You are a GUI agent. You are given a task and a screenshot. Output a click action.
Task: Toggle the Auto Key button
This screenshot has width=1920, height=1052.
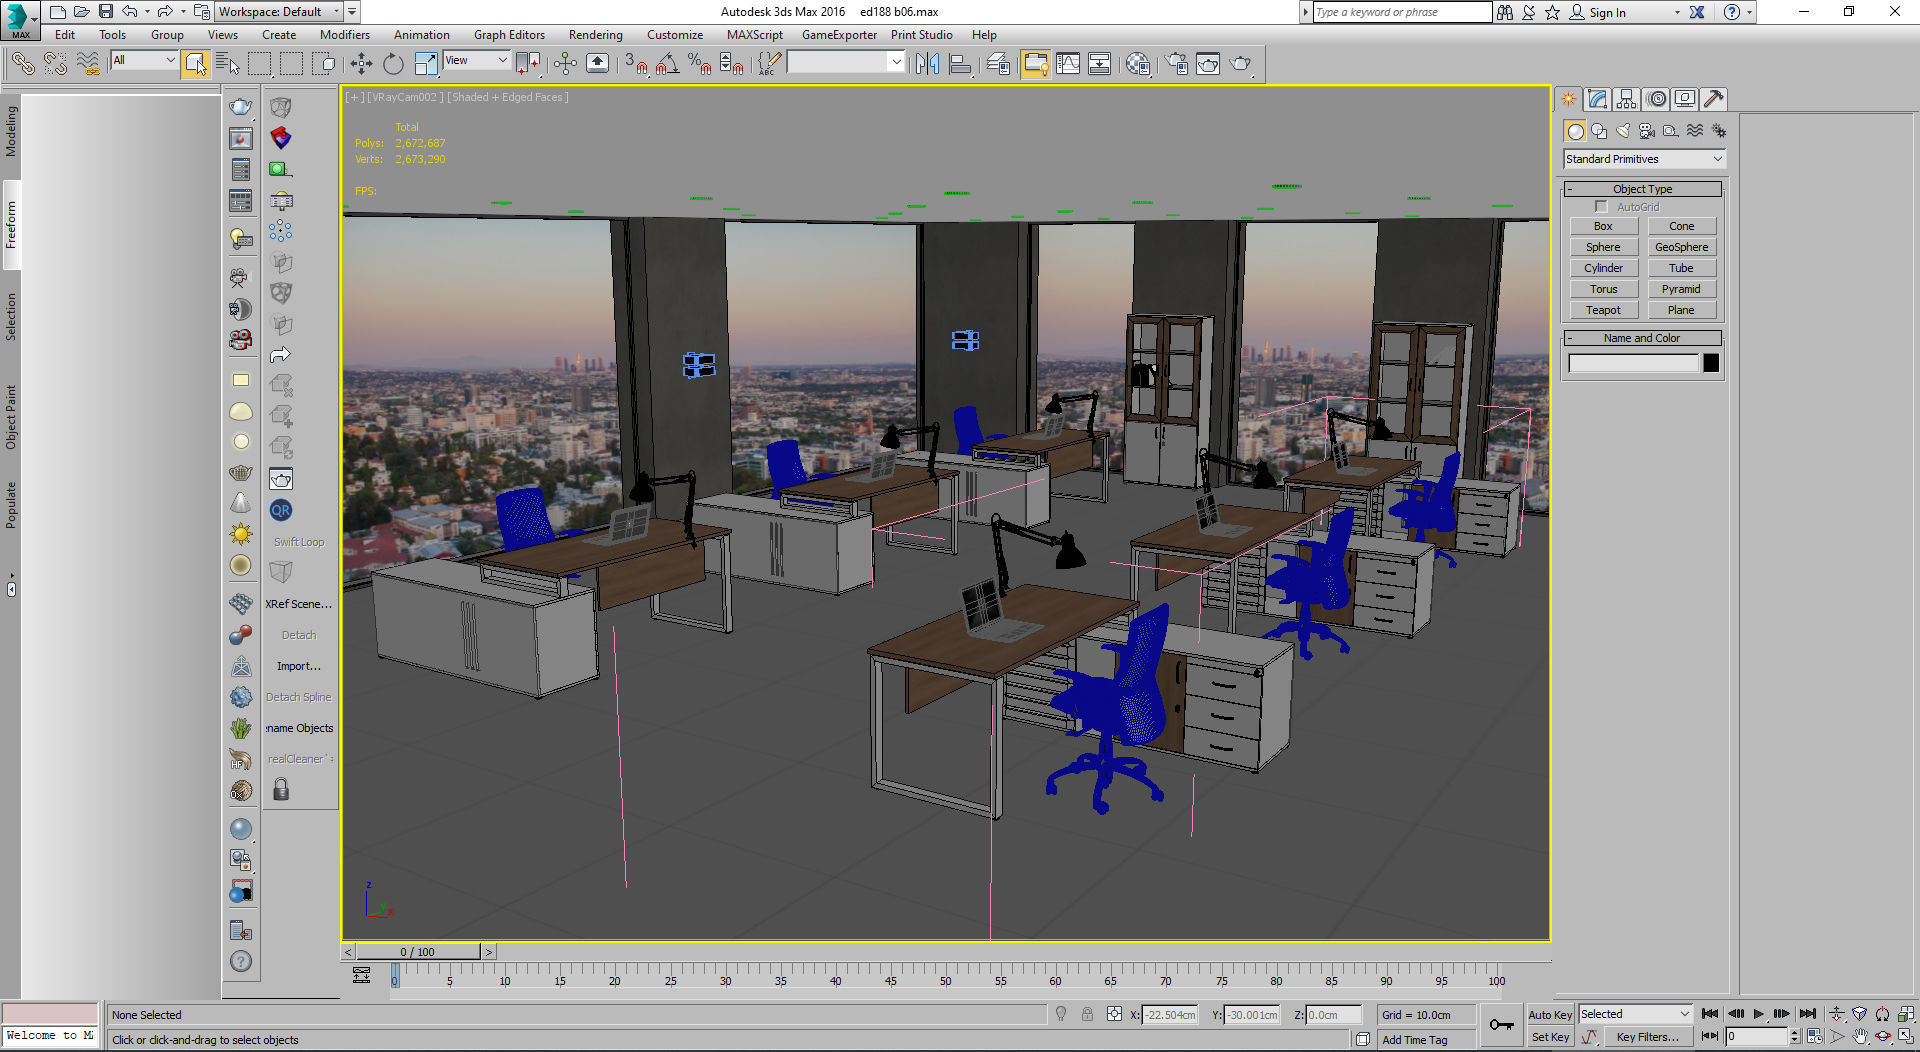coord(1550,1014)
